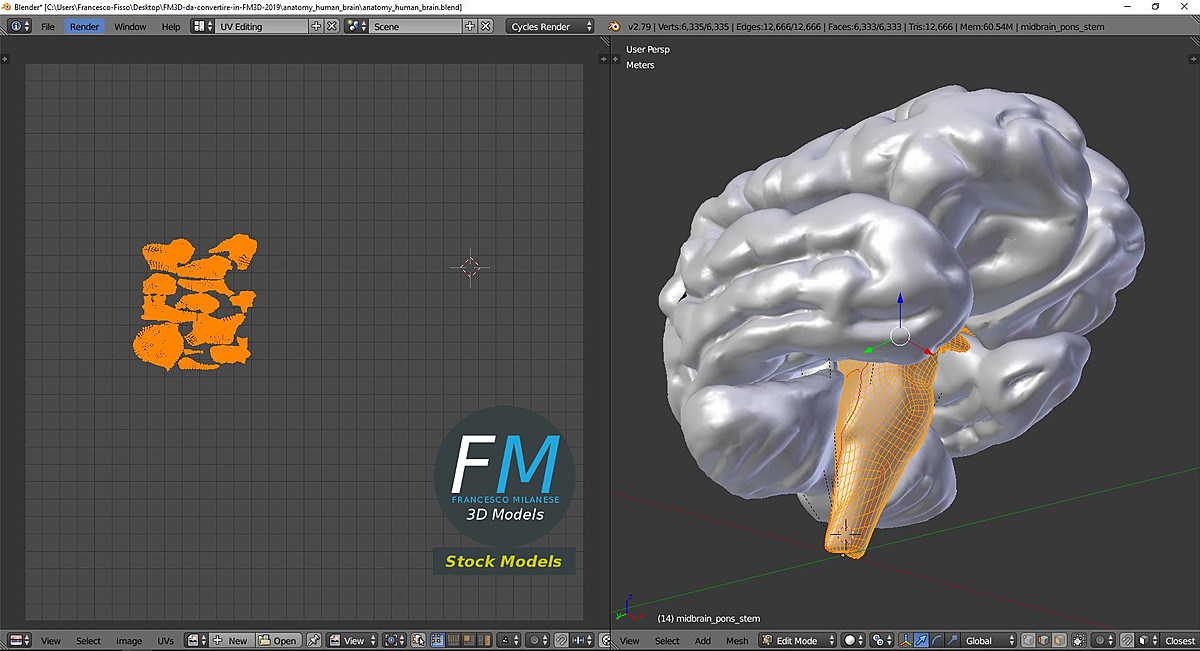Enable UV sync selection toggle
This screenshot has height=651, width=1200.
[x=417, y=640]
